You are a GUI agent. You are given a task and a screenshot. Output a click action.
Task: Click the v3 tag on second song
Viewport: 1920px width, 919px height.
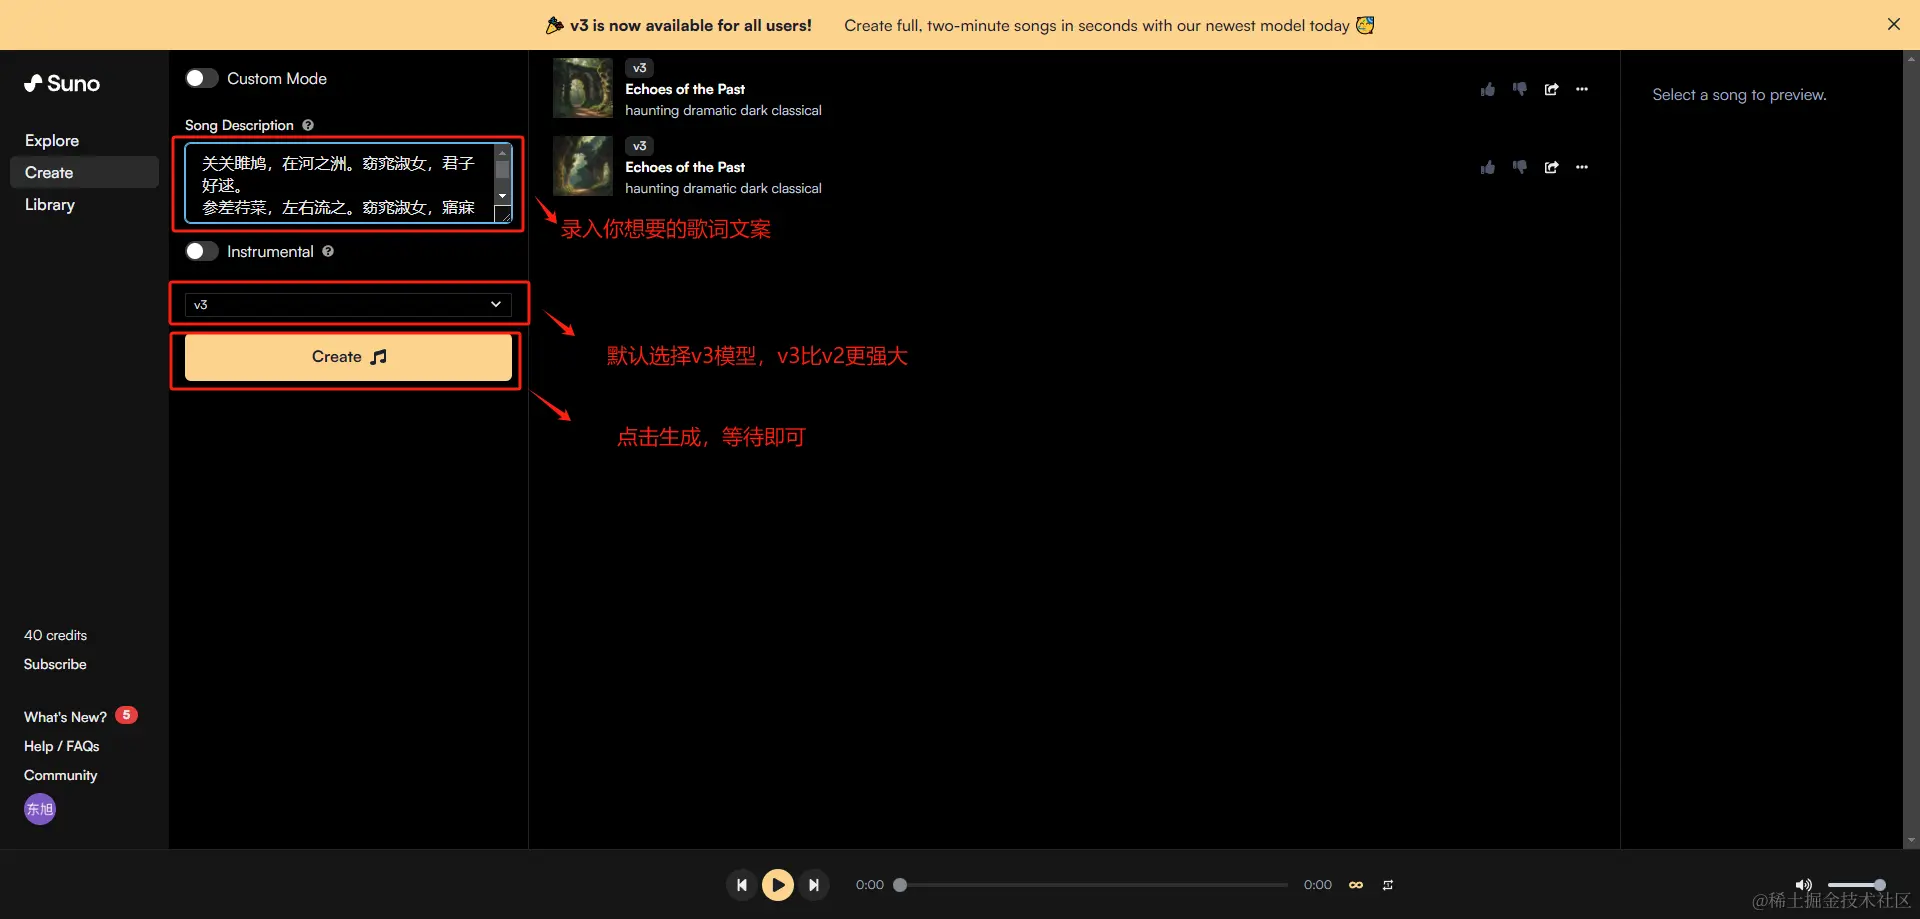pos(639,146)
